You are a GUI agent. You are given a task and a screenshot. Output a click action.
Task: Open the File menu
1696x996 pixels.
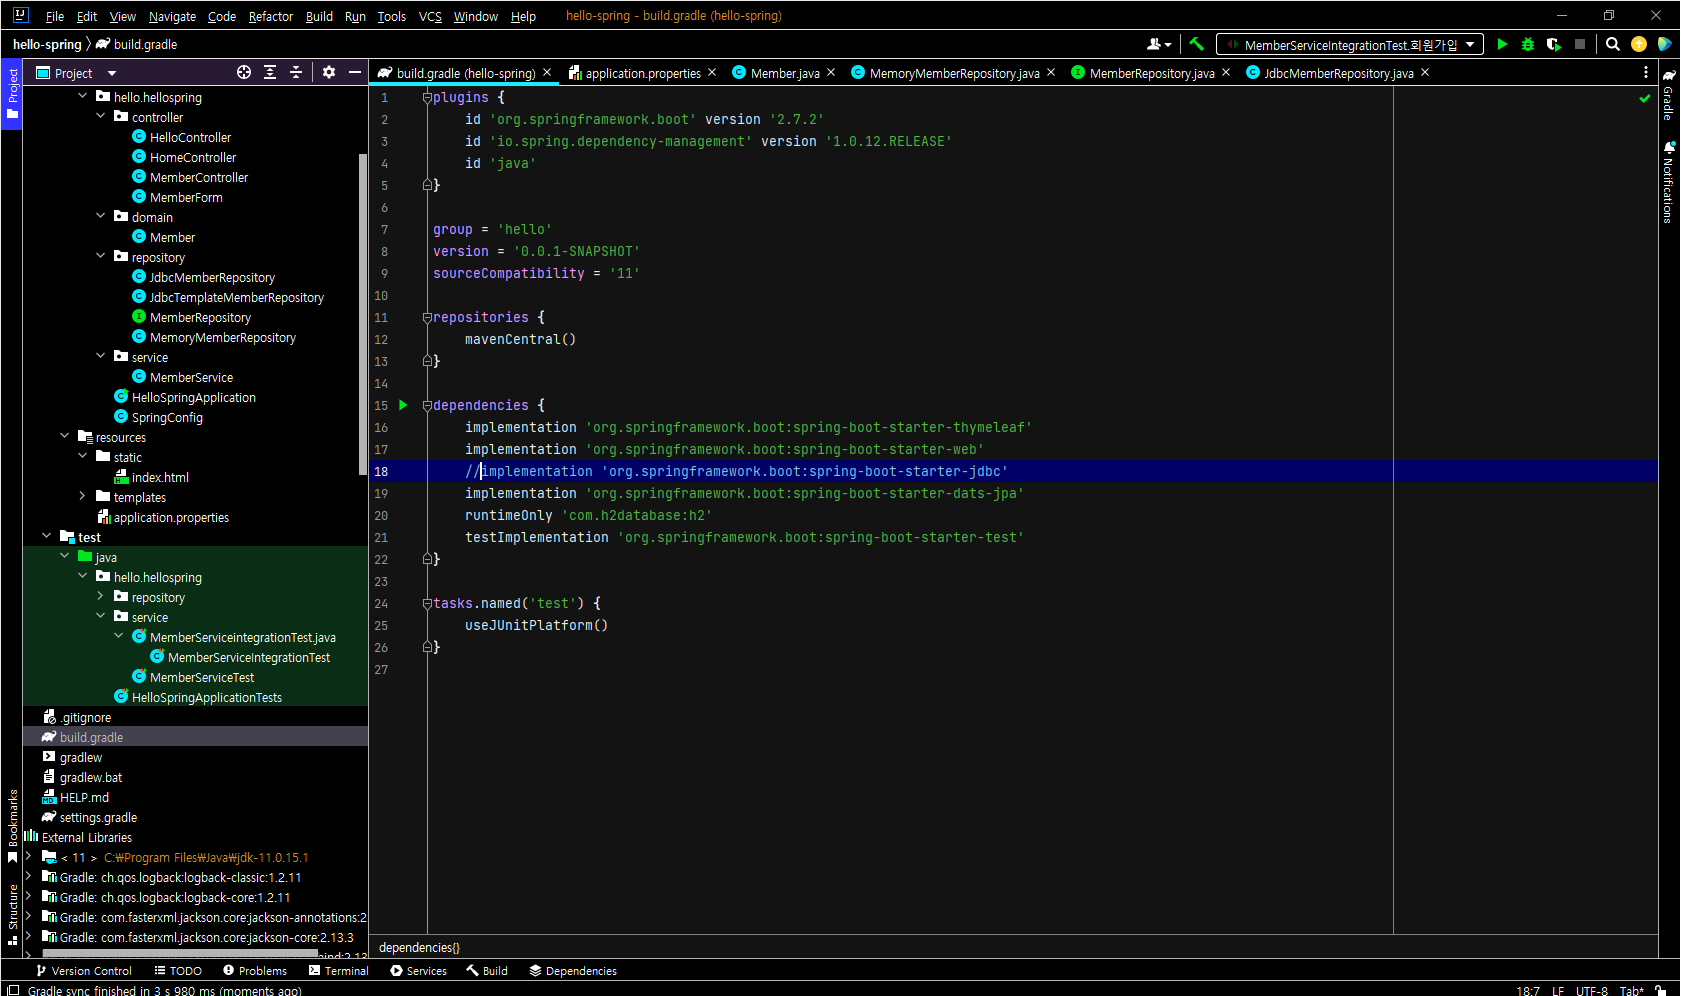[55, 16]
